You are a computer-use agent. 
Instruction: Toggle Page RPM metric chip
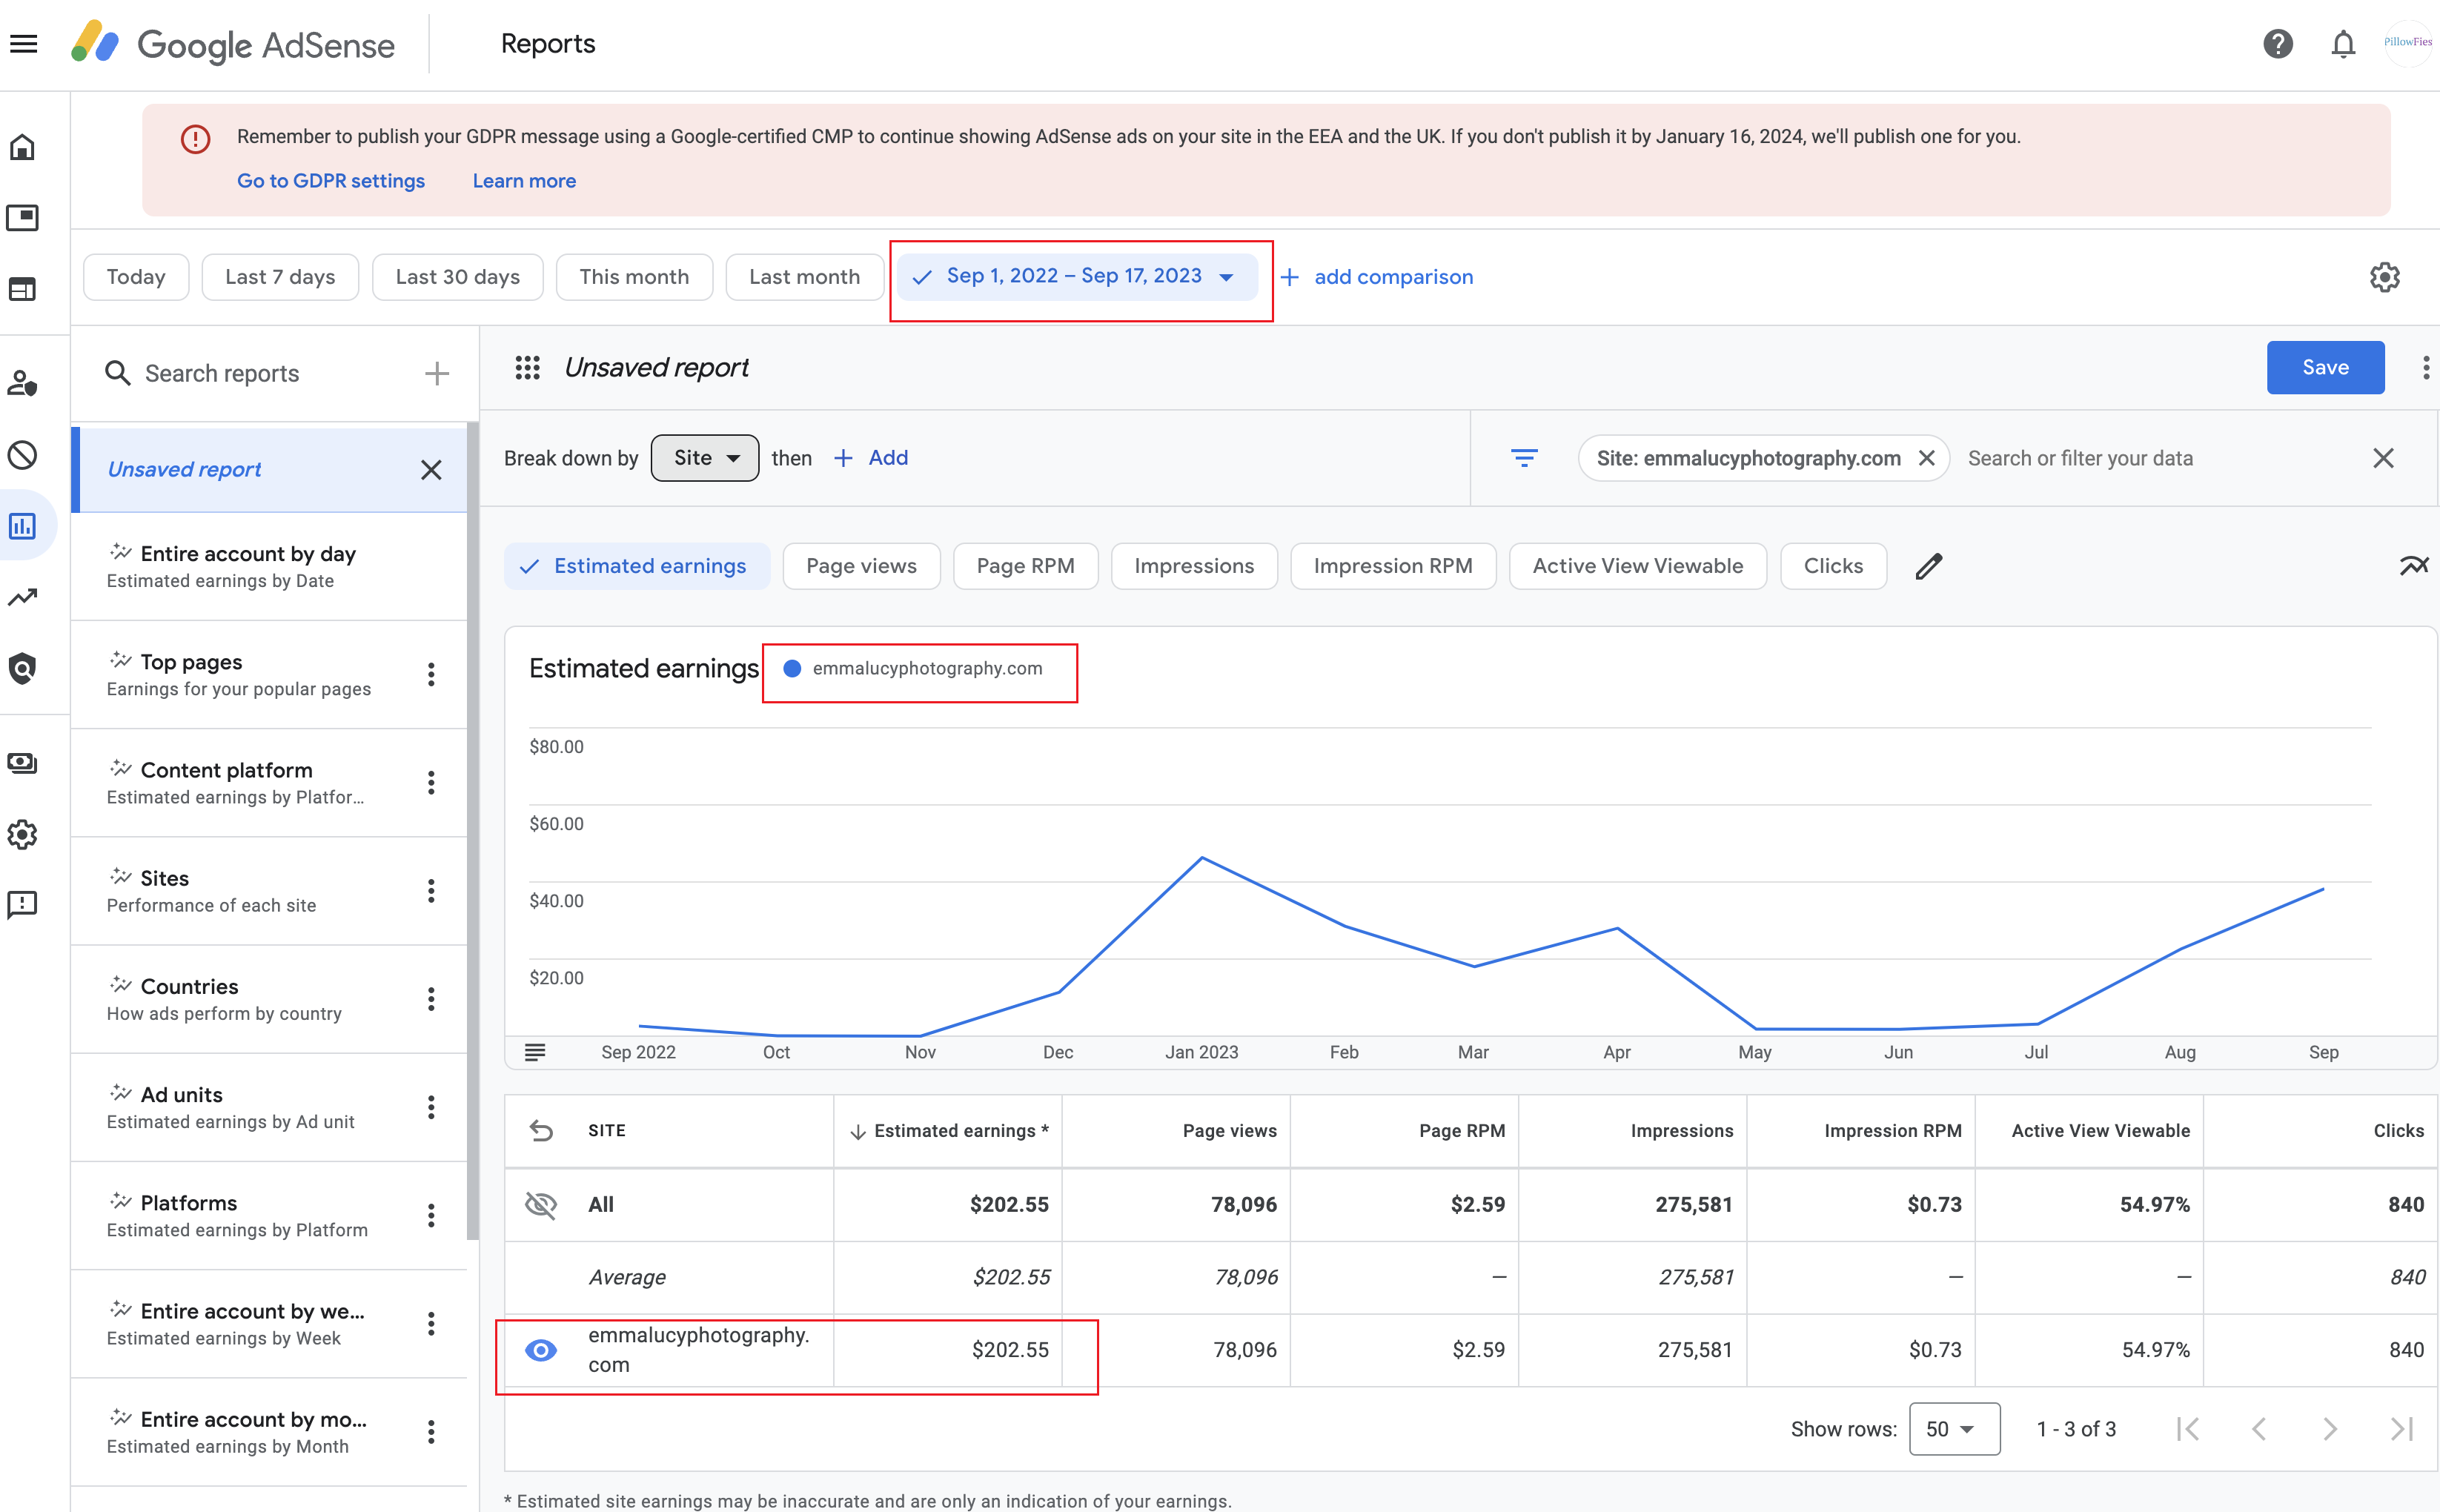(1025, 566)
